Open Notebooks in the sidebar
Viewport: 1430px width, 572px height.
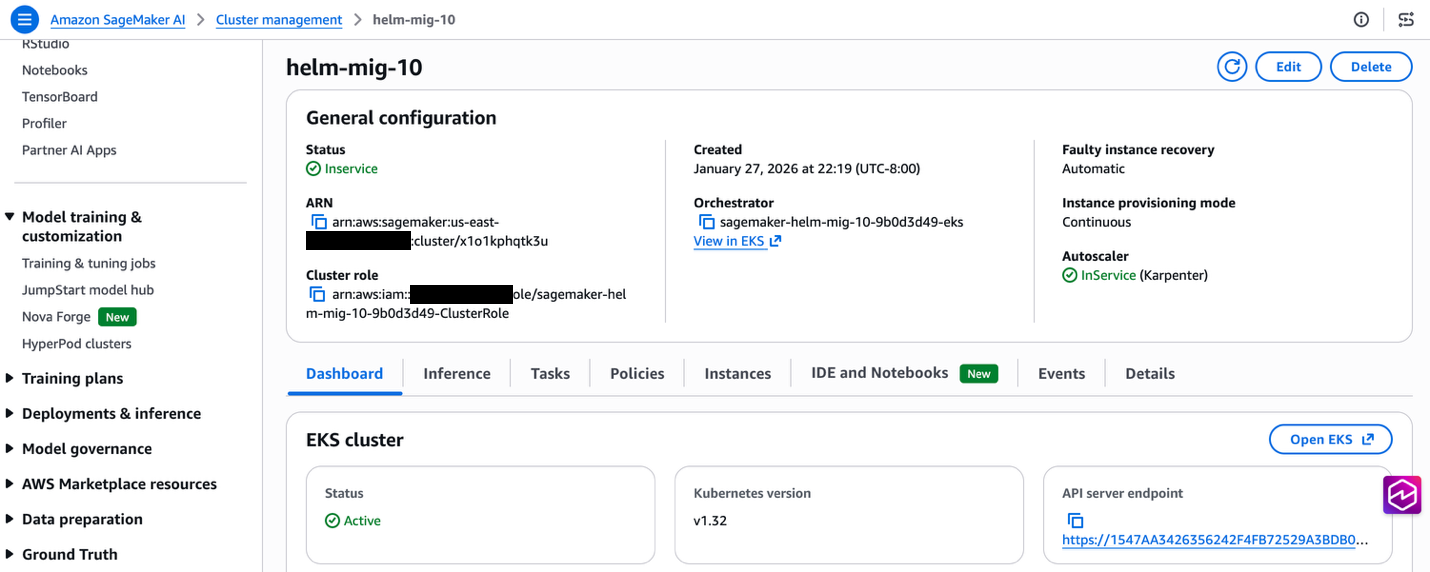(55, 70)
